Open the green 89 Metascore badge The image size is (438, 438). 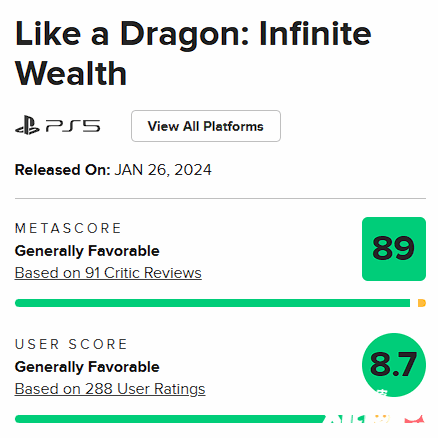point(394,249)
